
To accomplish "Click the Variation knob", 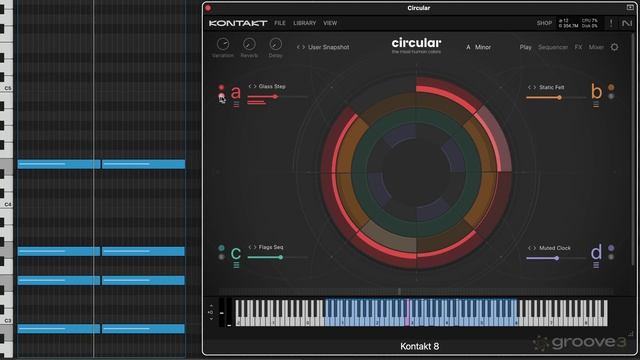I will point(223,44).
